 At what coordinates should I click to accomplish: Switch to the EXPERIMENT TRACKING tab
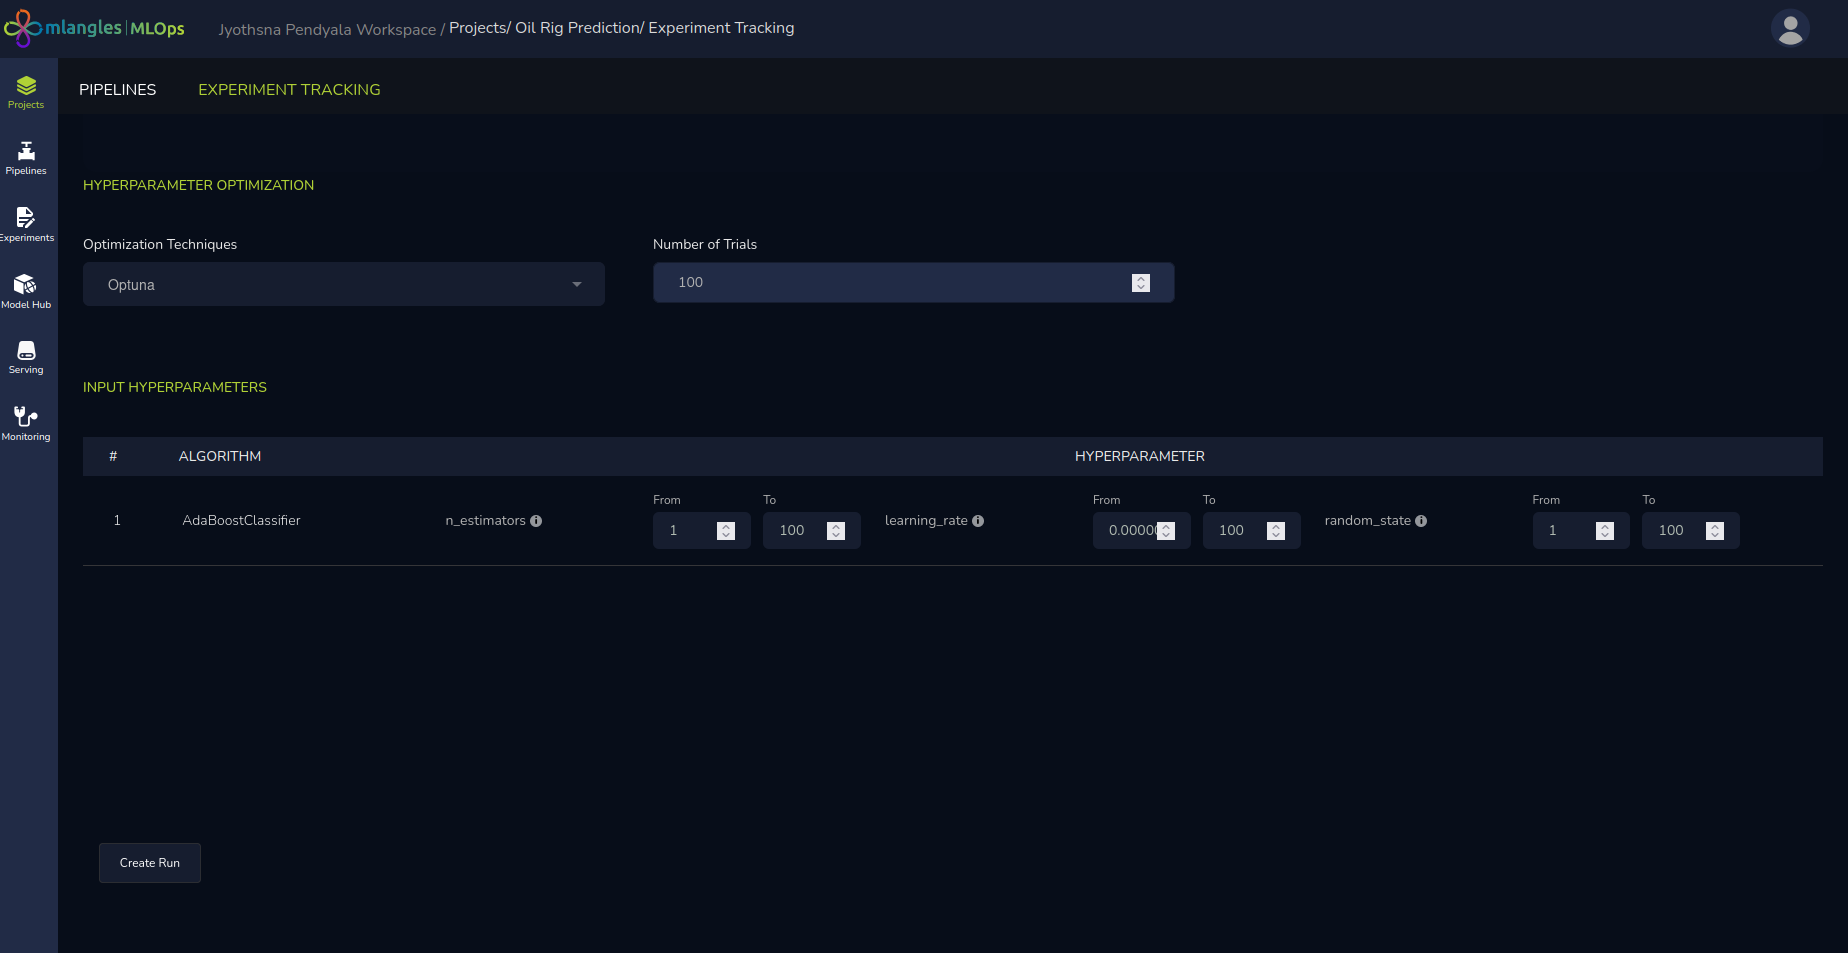tap(289, 90)
